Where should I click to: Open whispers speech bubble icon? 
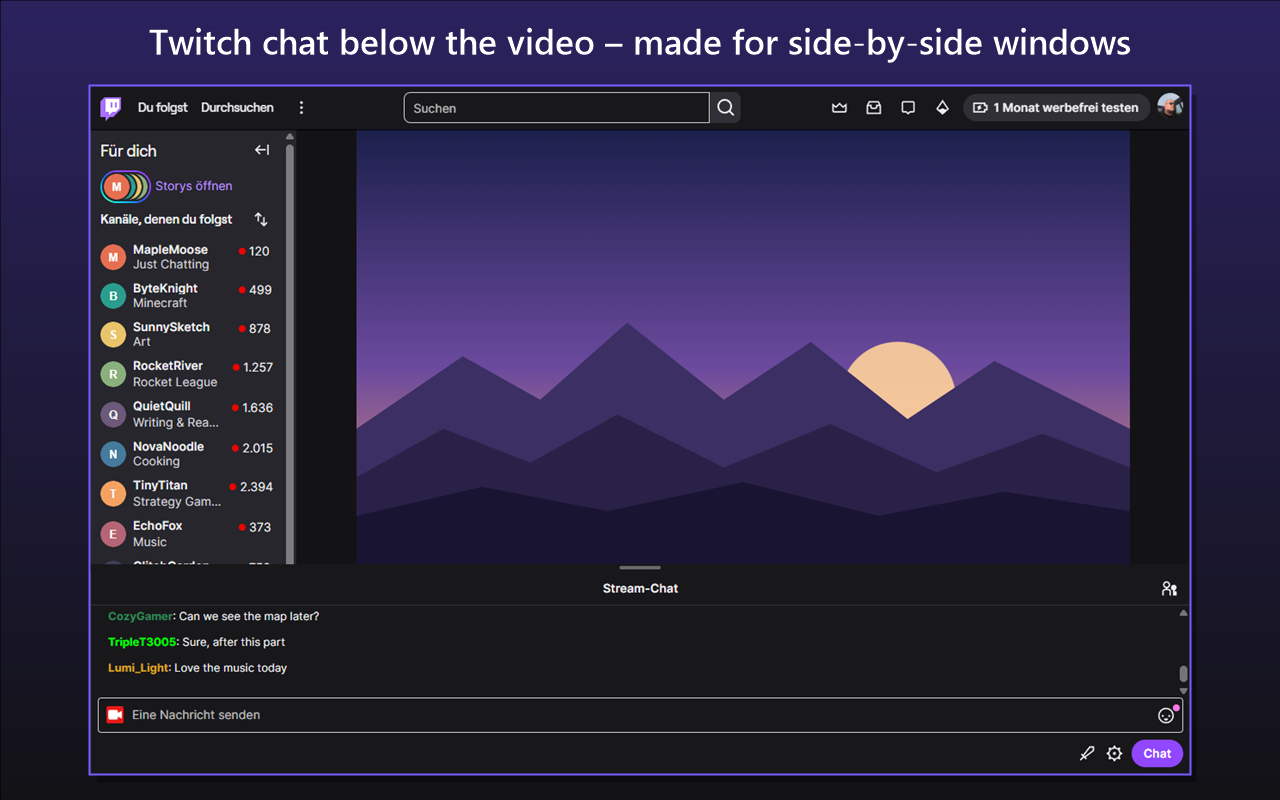click(908, 108)
